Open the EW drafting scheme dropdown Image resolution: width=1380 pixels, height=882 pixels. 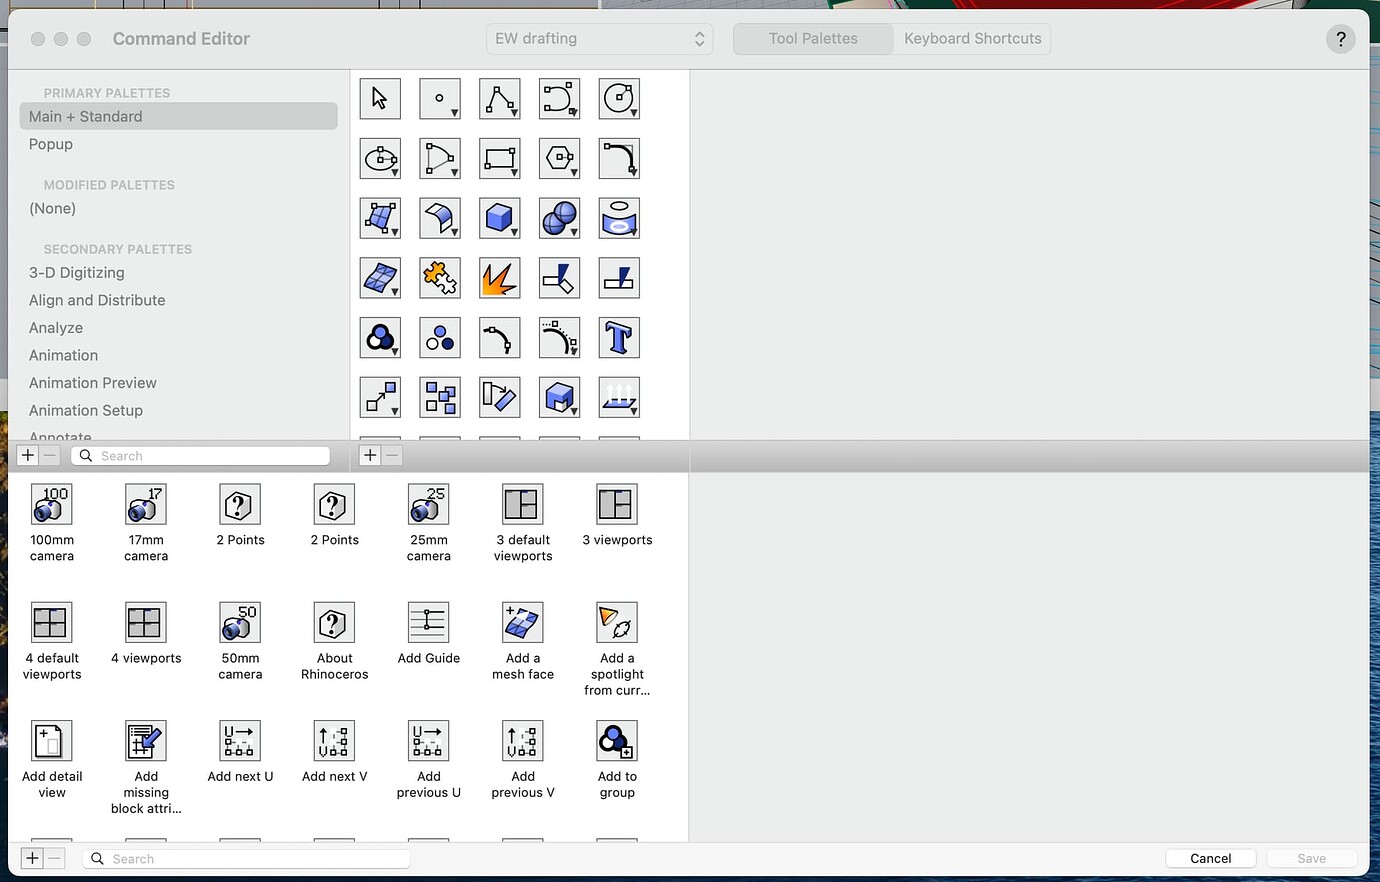coord(599,38)
